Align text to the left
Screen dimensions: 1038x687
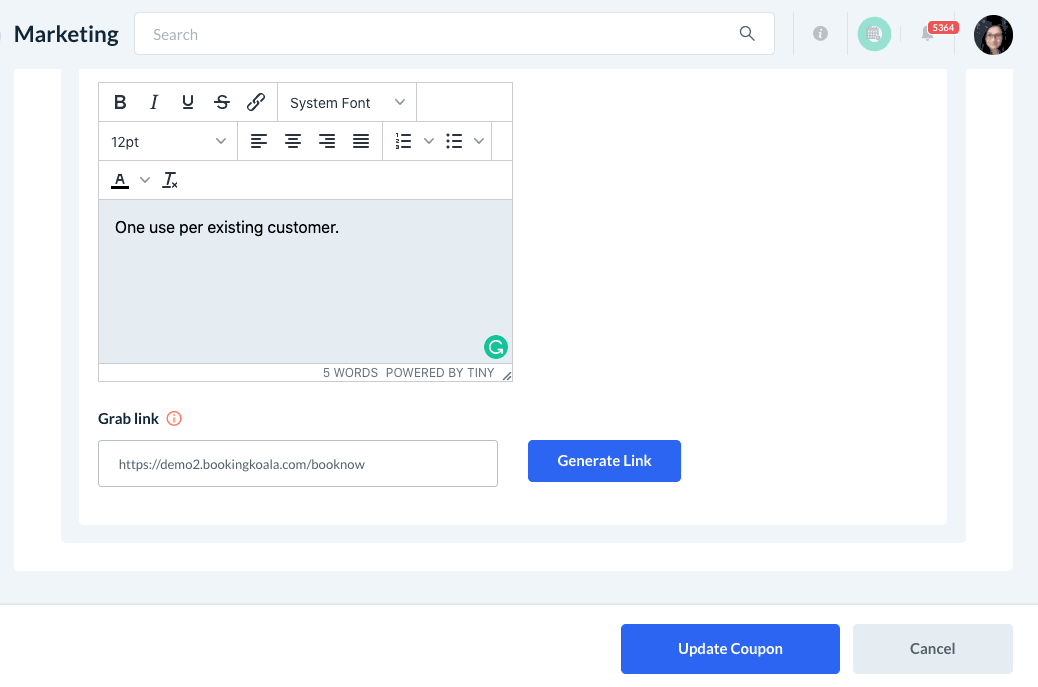(x=259, y=141)
